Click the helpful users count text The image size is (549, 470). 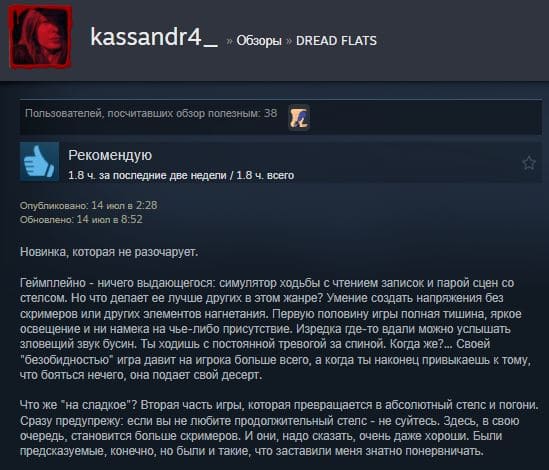pos(151,113)
